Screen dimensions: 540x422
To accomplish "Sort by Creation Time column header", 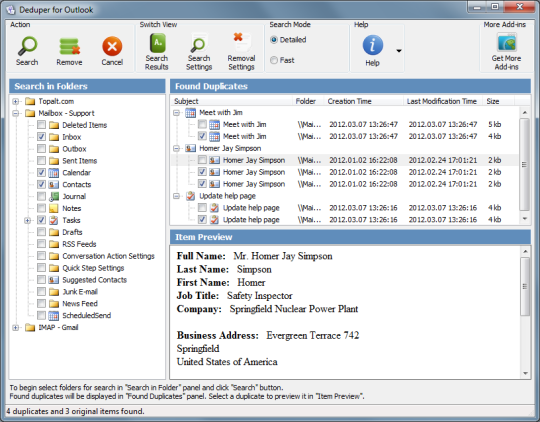I will pyautogui.click(x=364, y=101).
